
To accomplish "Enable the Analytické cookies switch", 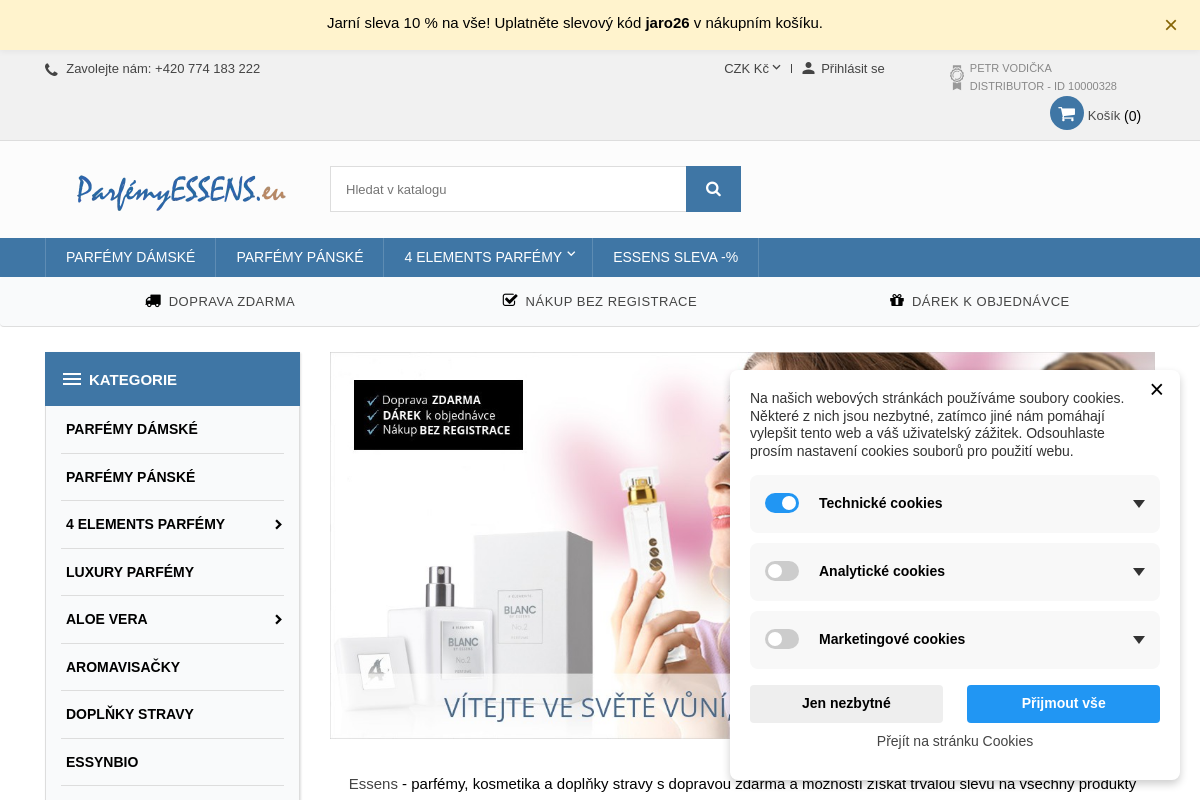I will (782, 571).
